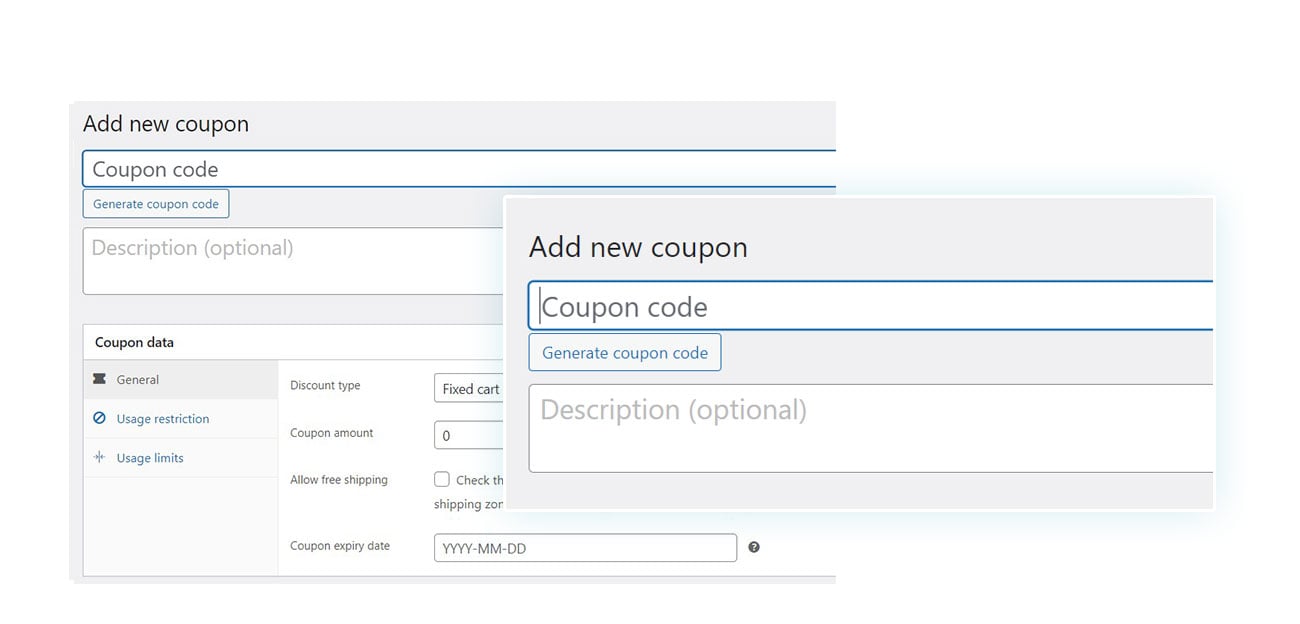Click the Generate coupon code button
Image resolution: width=1300 pixels, height=624 pixels.
[x=155, y=203]
